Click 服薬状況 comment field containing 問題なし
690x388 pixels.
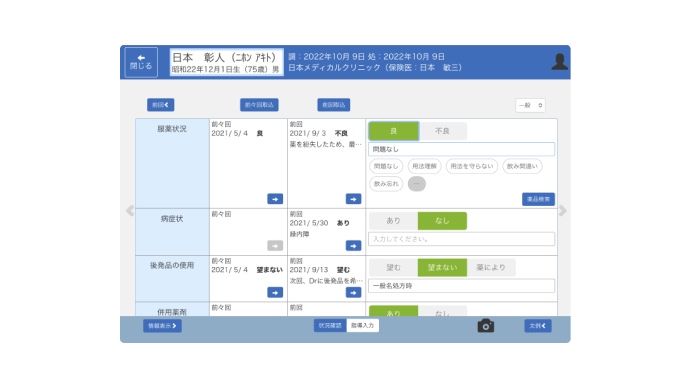coord(462,149)
